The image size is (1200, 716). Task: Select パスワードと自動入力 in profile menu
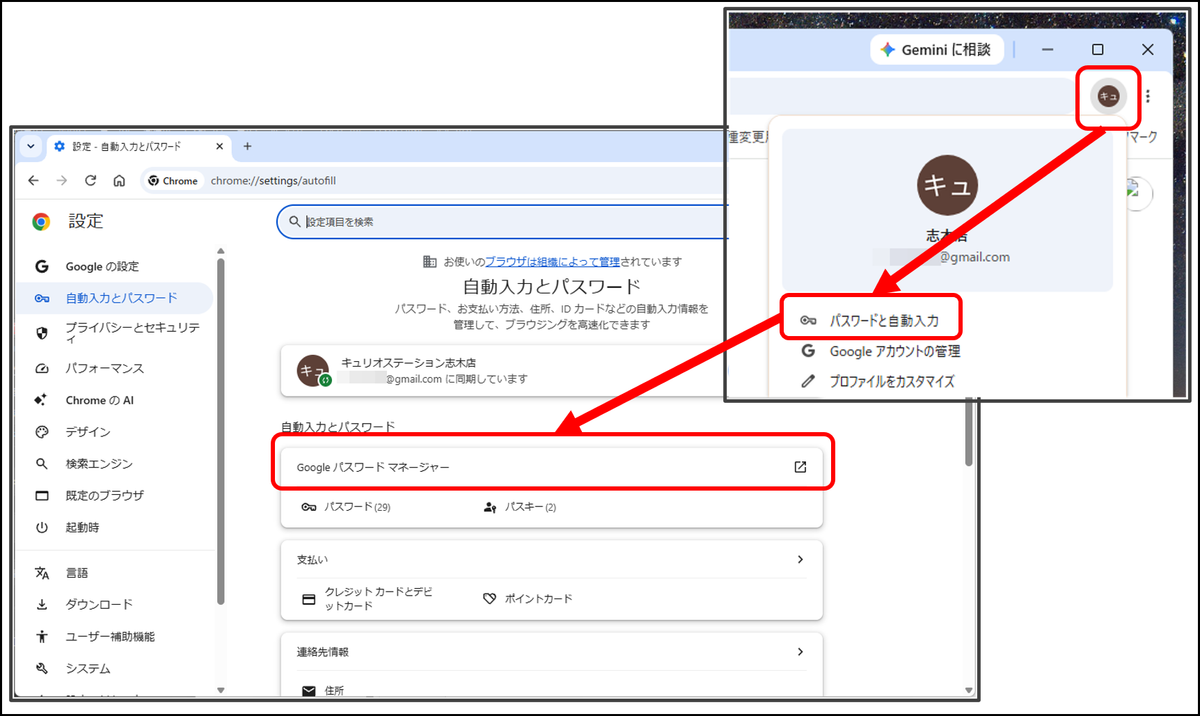(x=870, y=322)
